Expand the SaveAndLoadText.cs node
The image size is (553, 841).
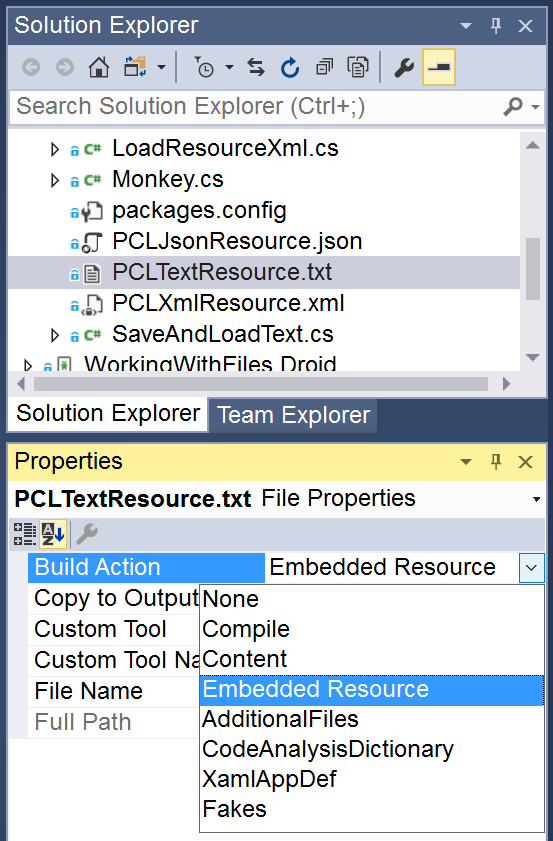54,335
